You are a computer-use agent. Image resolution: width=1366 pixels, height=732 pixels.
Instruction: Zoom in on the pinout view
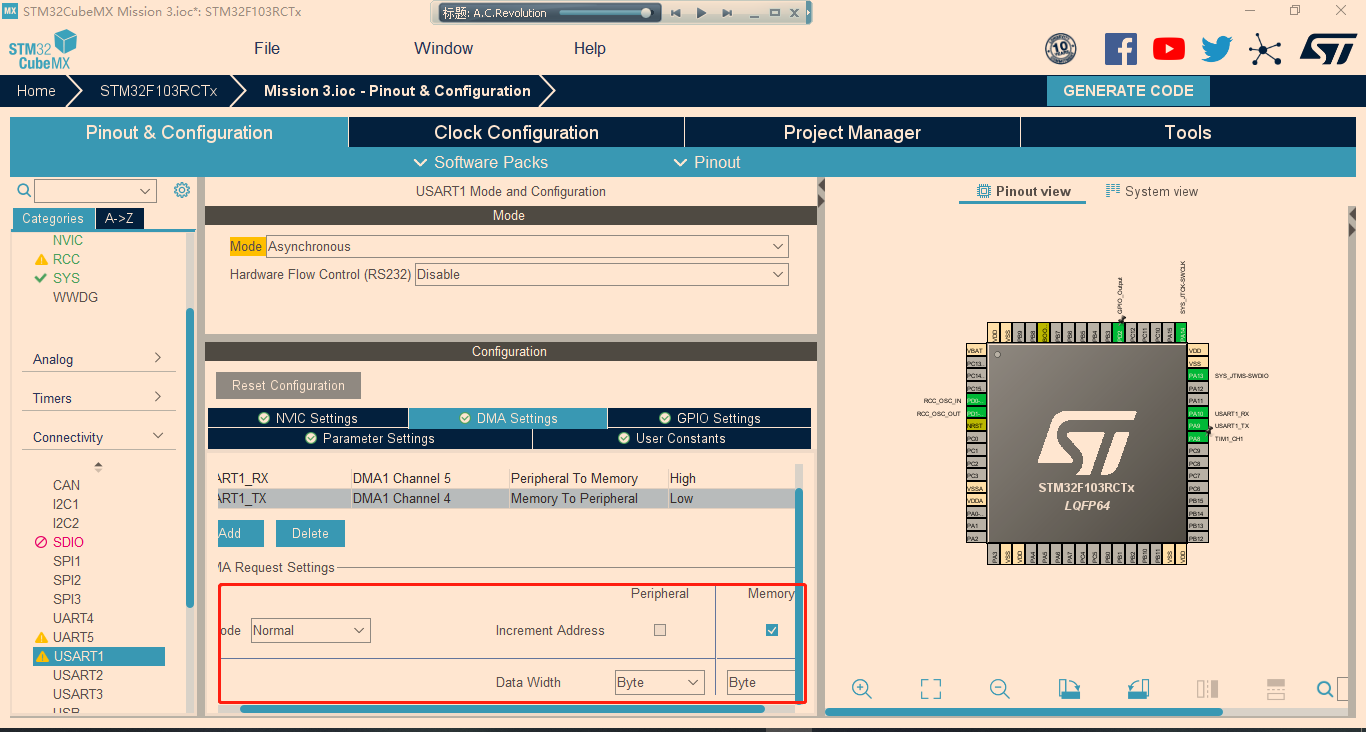(x=862, y=688)
